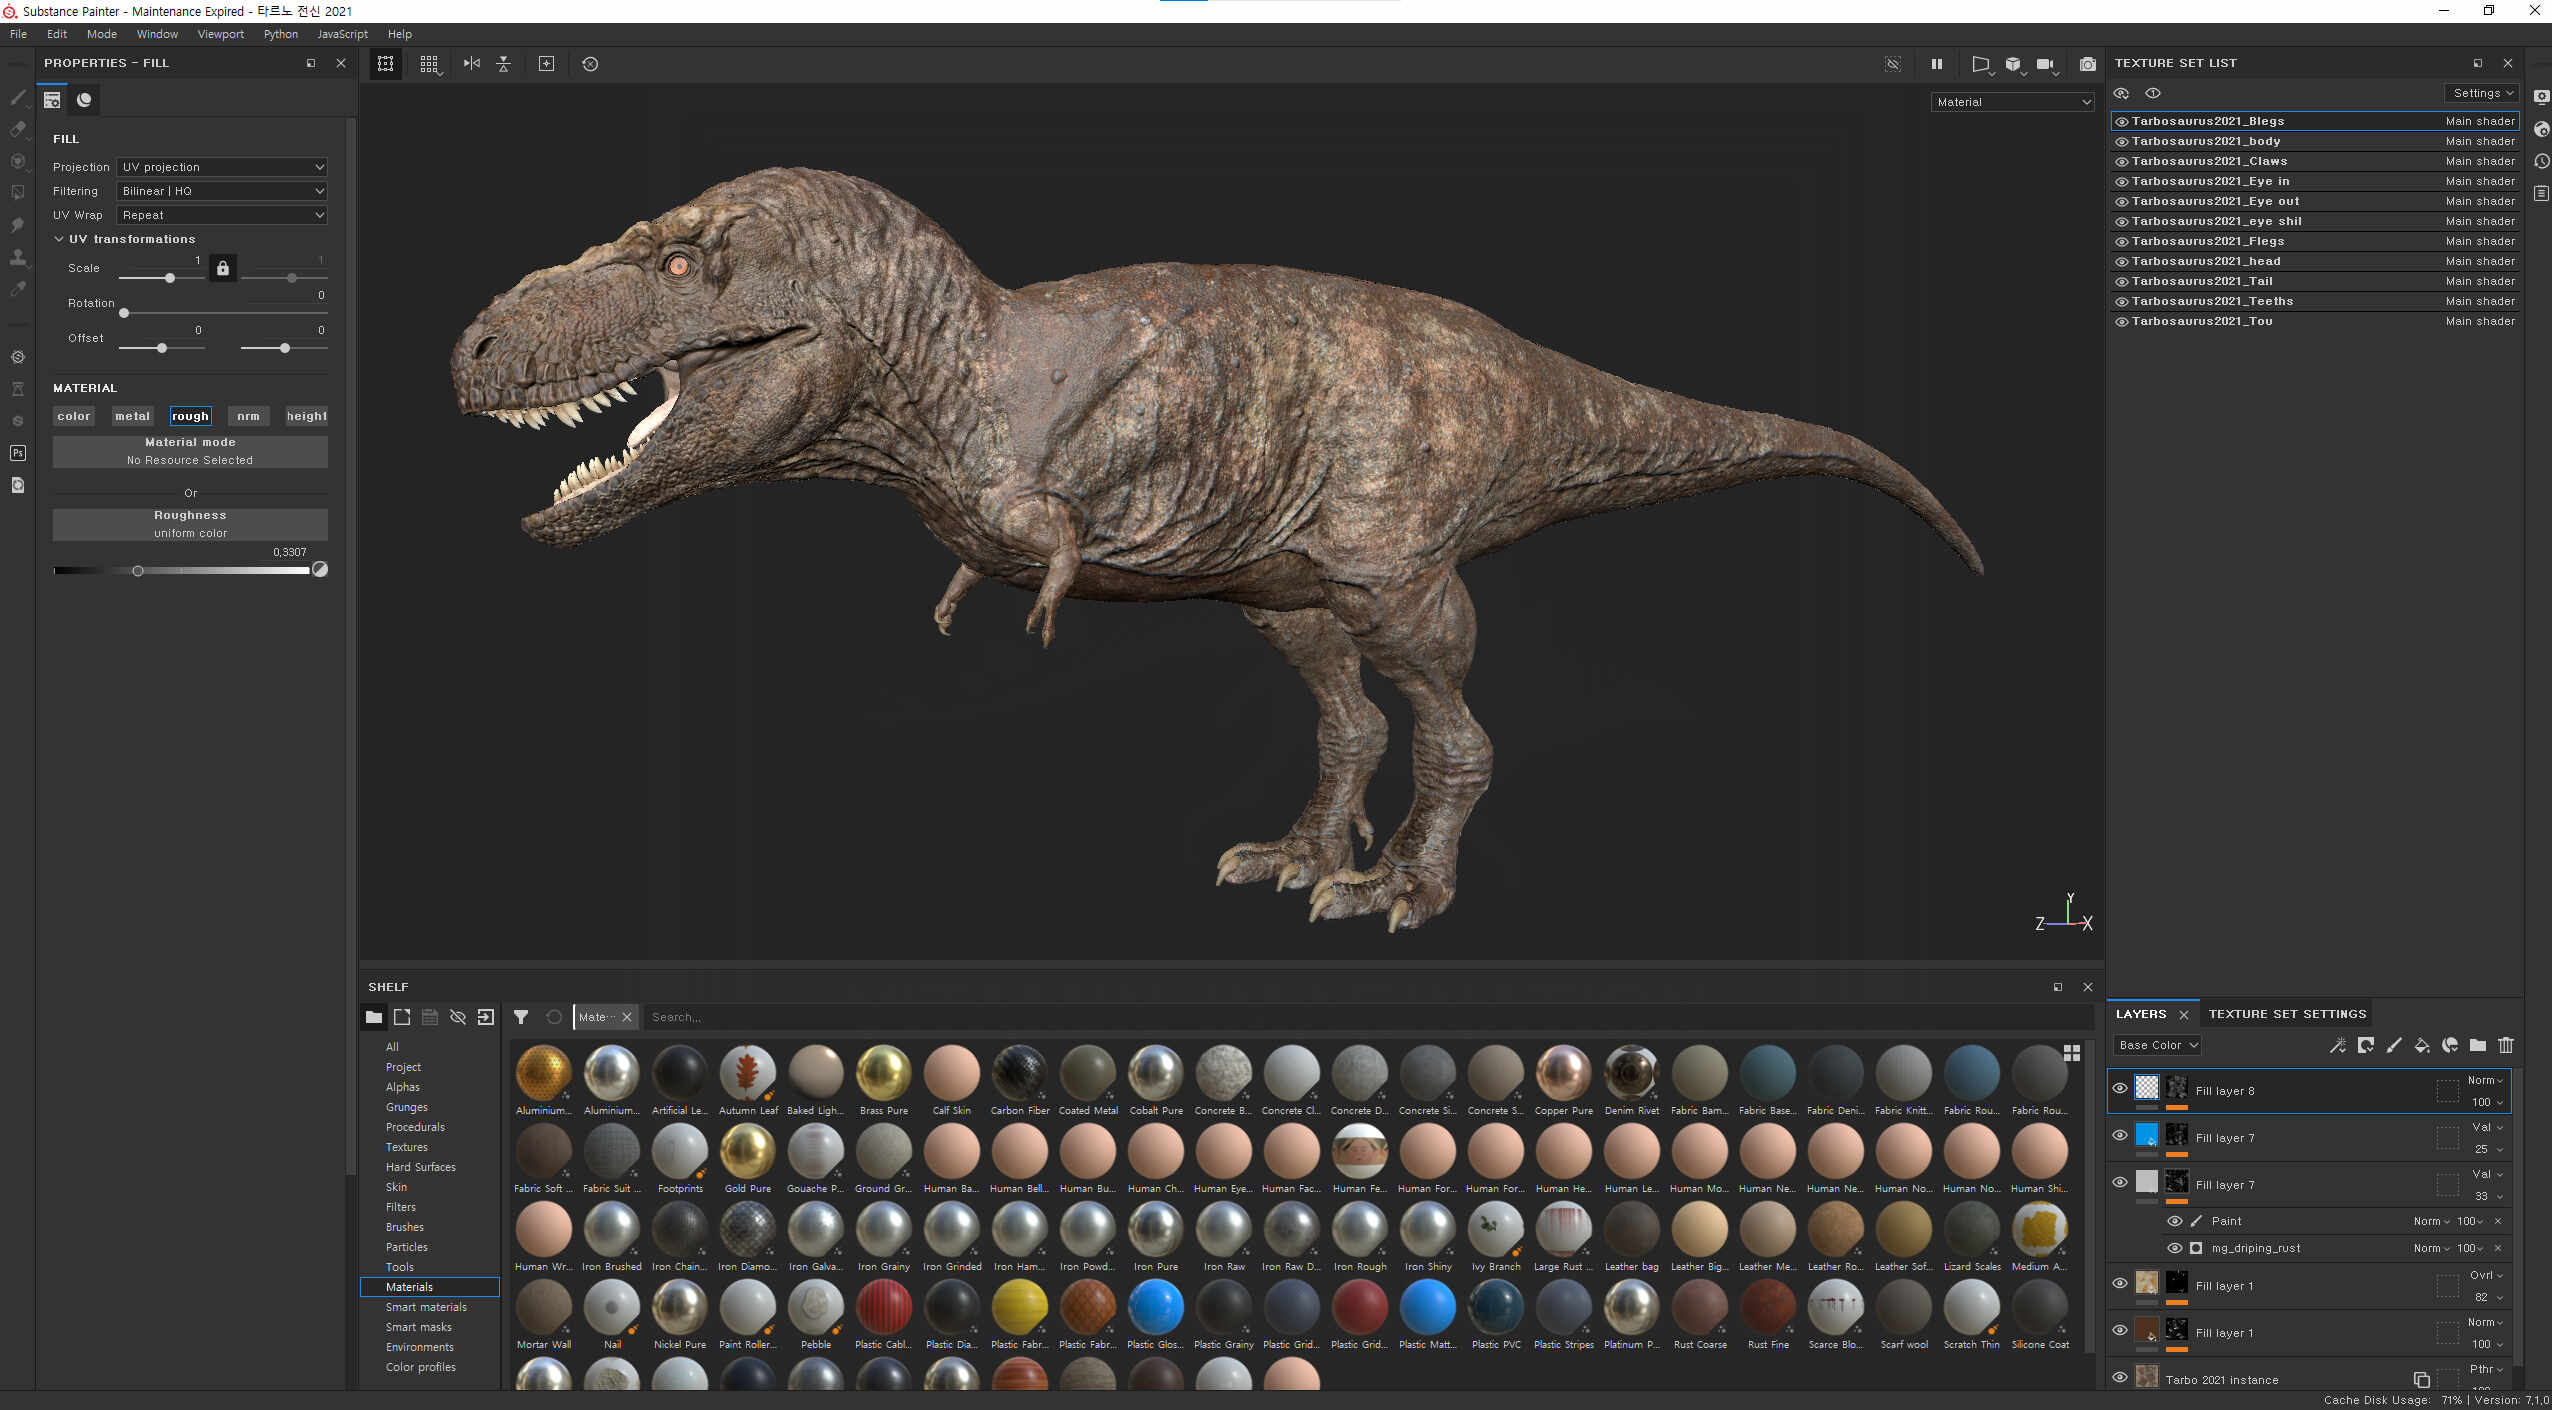Viewport: 2552px width, 1410px height.
Task: Switch to Texture Set Settings tab
Action: 2287,1014
